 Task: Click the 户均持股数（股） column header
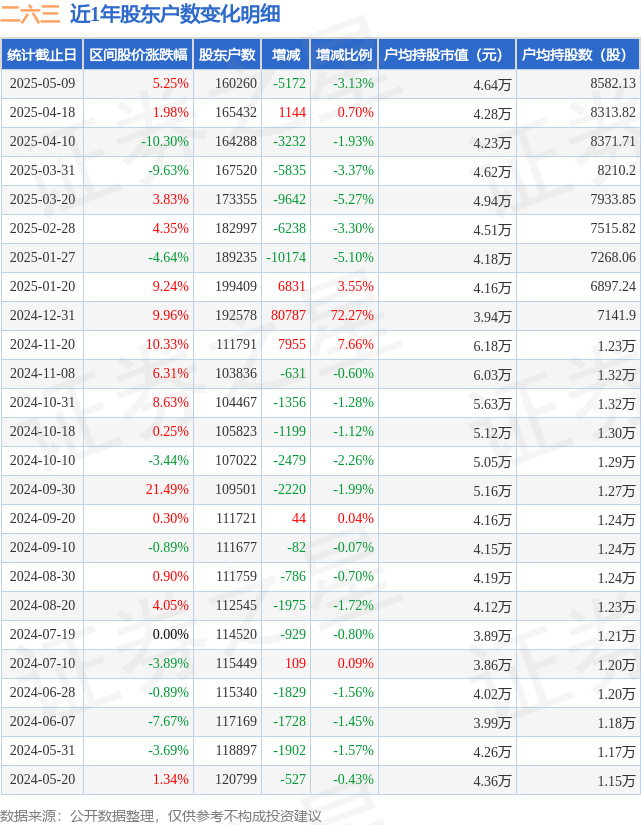coord(579,55)
